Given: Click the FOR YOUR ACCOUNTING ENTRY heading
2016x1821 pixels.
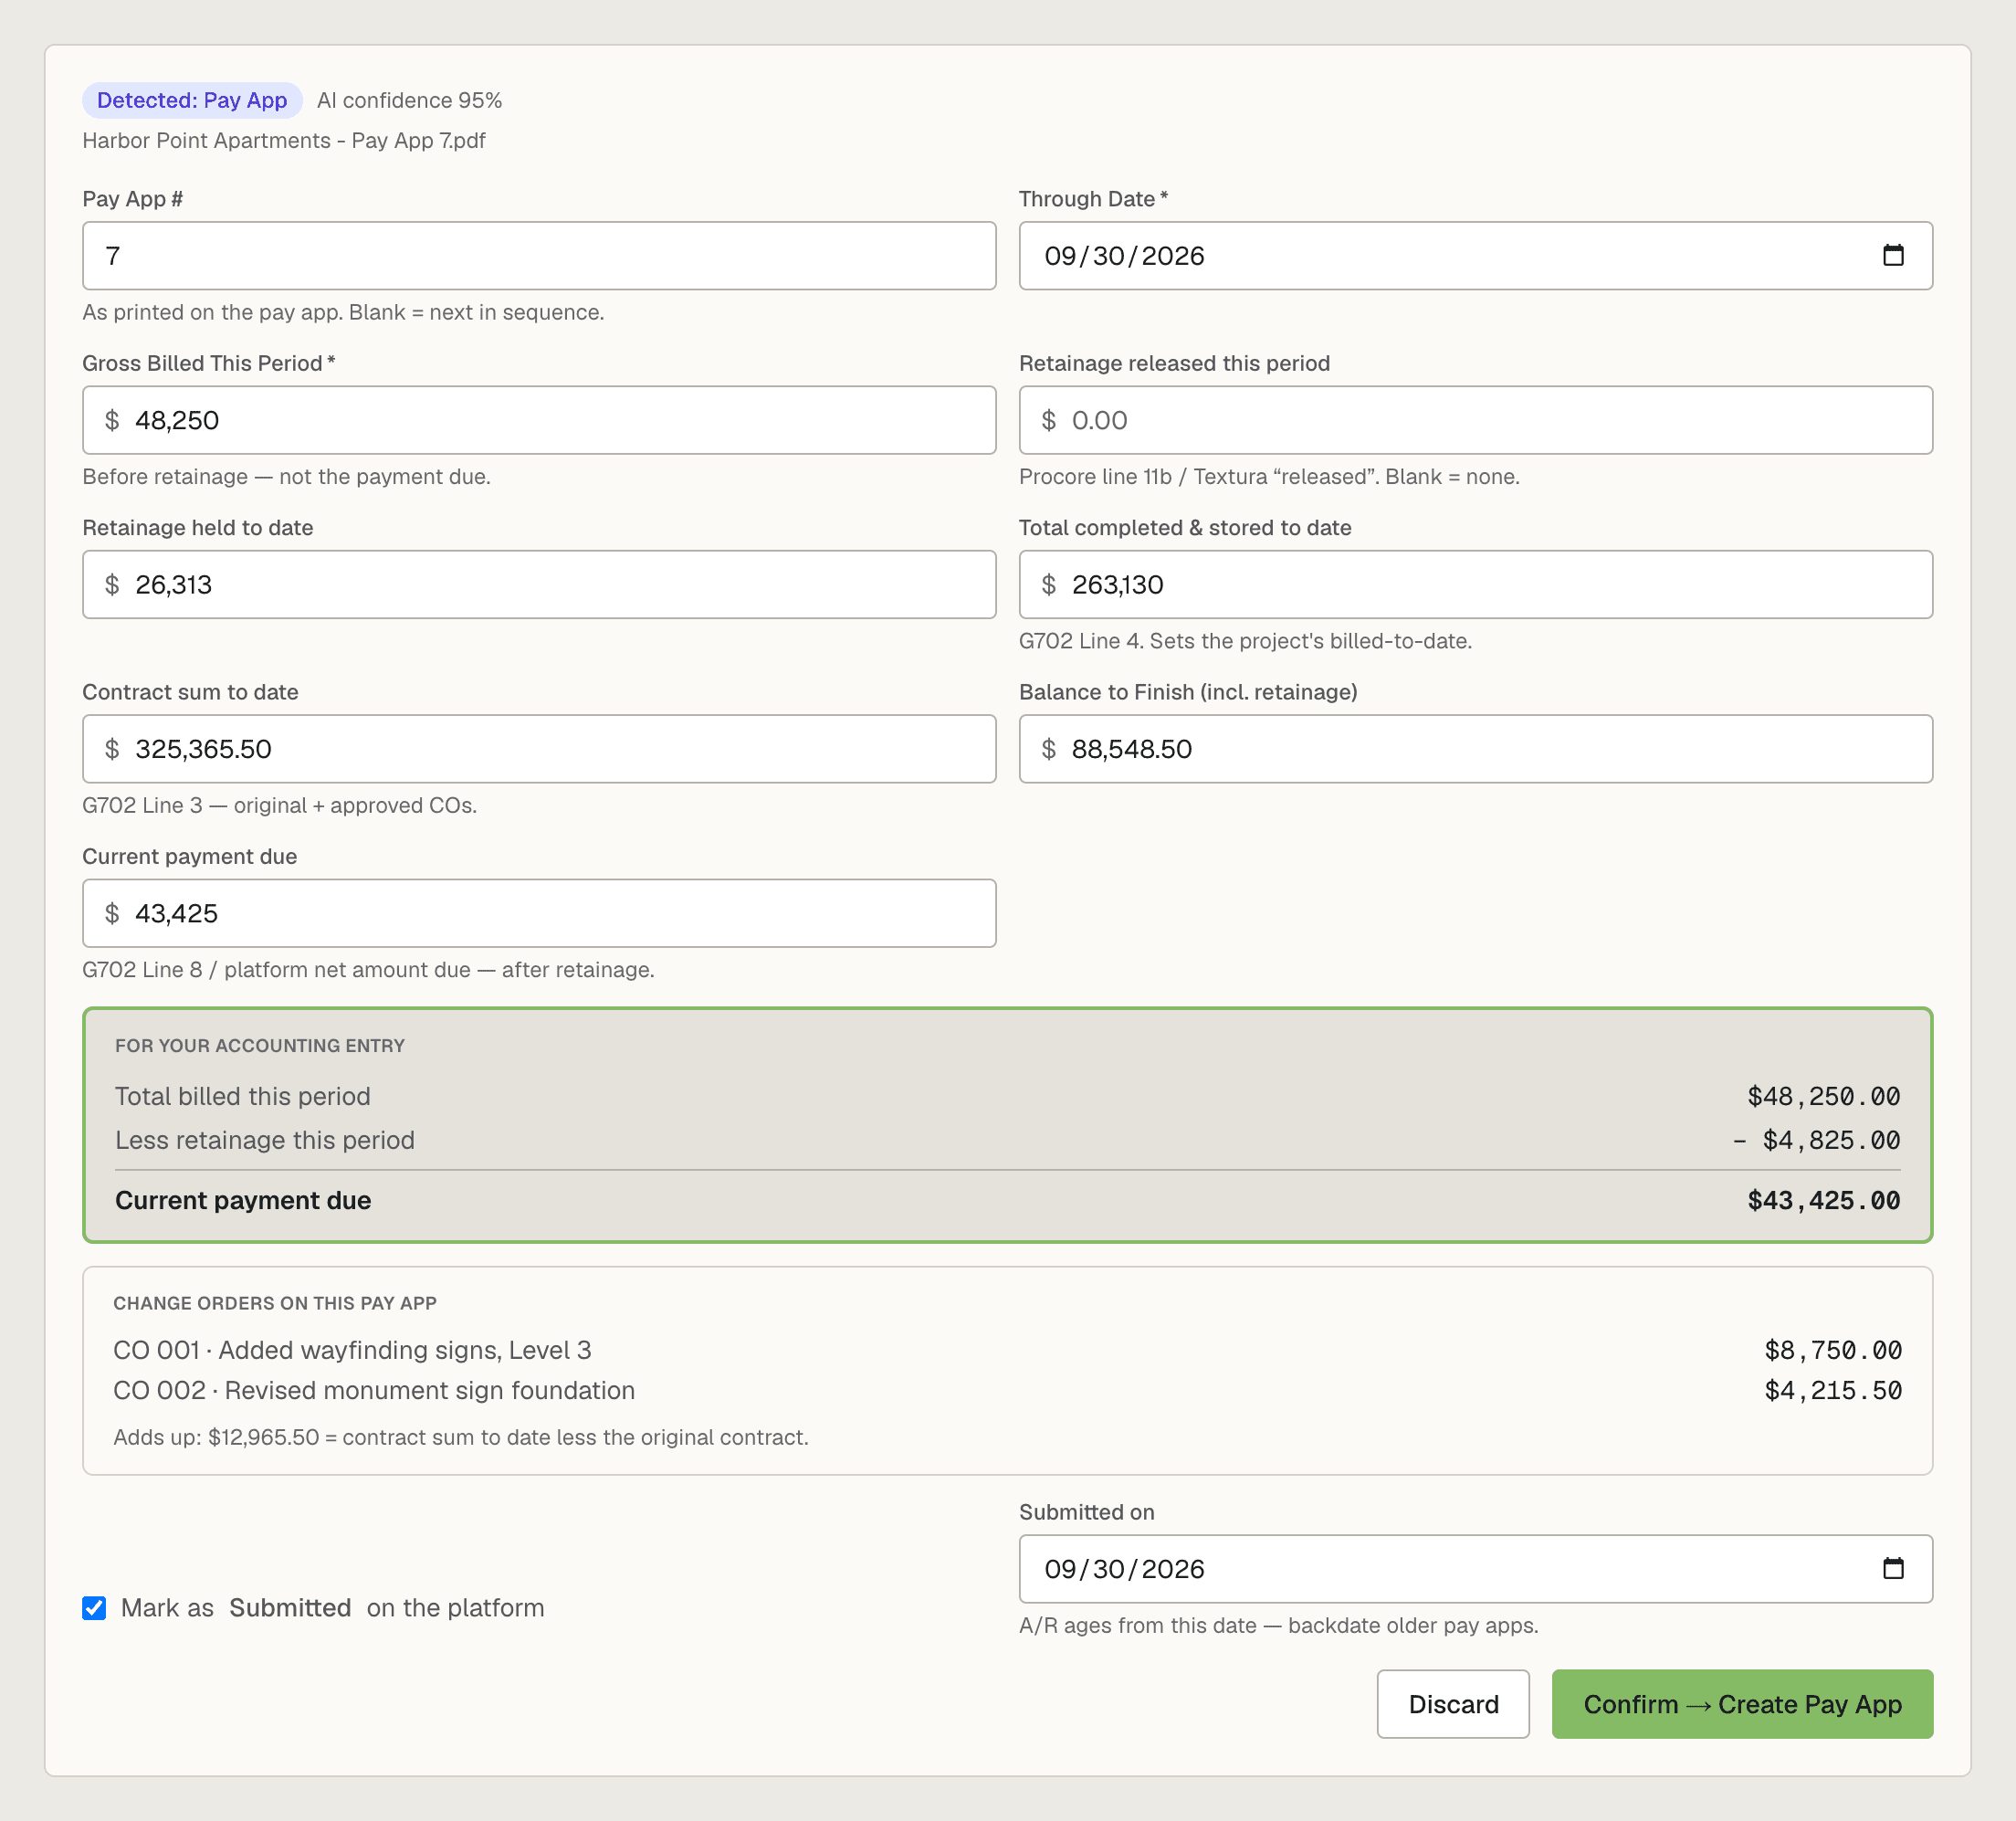Looking at the screenshot, I should click(x=260, y=1045).
